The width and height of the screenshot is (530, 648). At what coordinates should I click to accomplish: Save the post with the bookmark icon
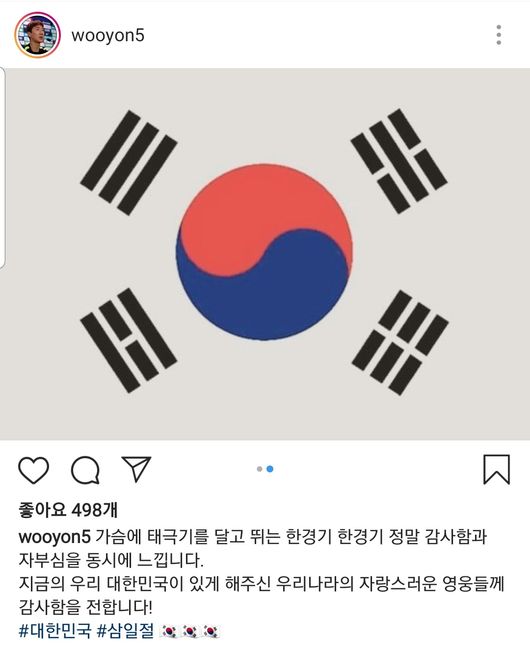[497, 469]
